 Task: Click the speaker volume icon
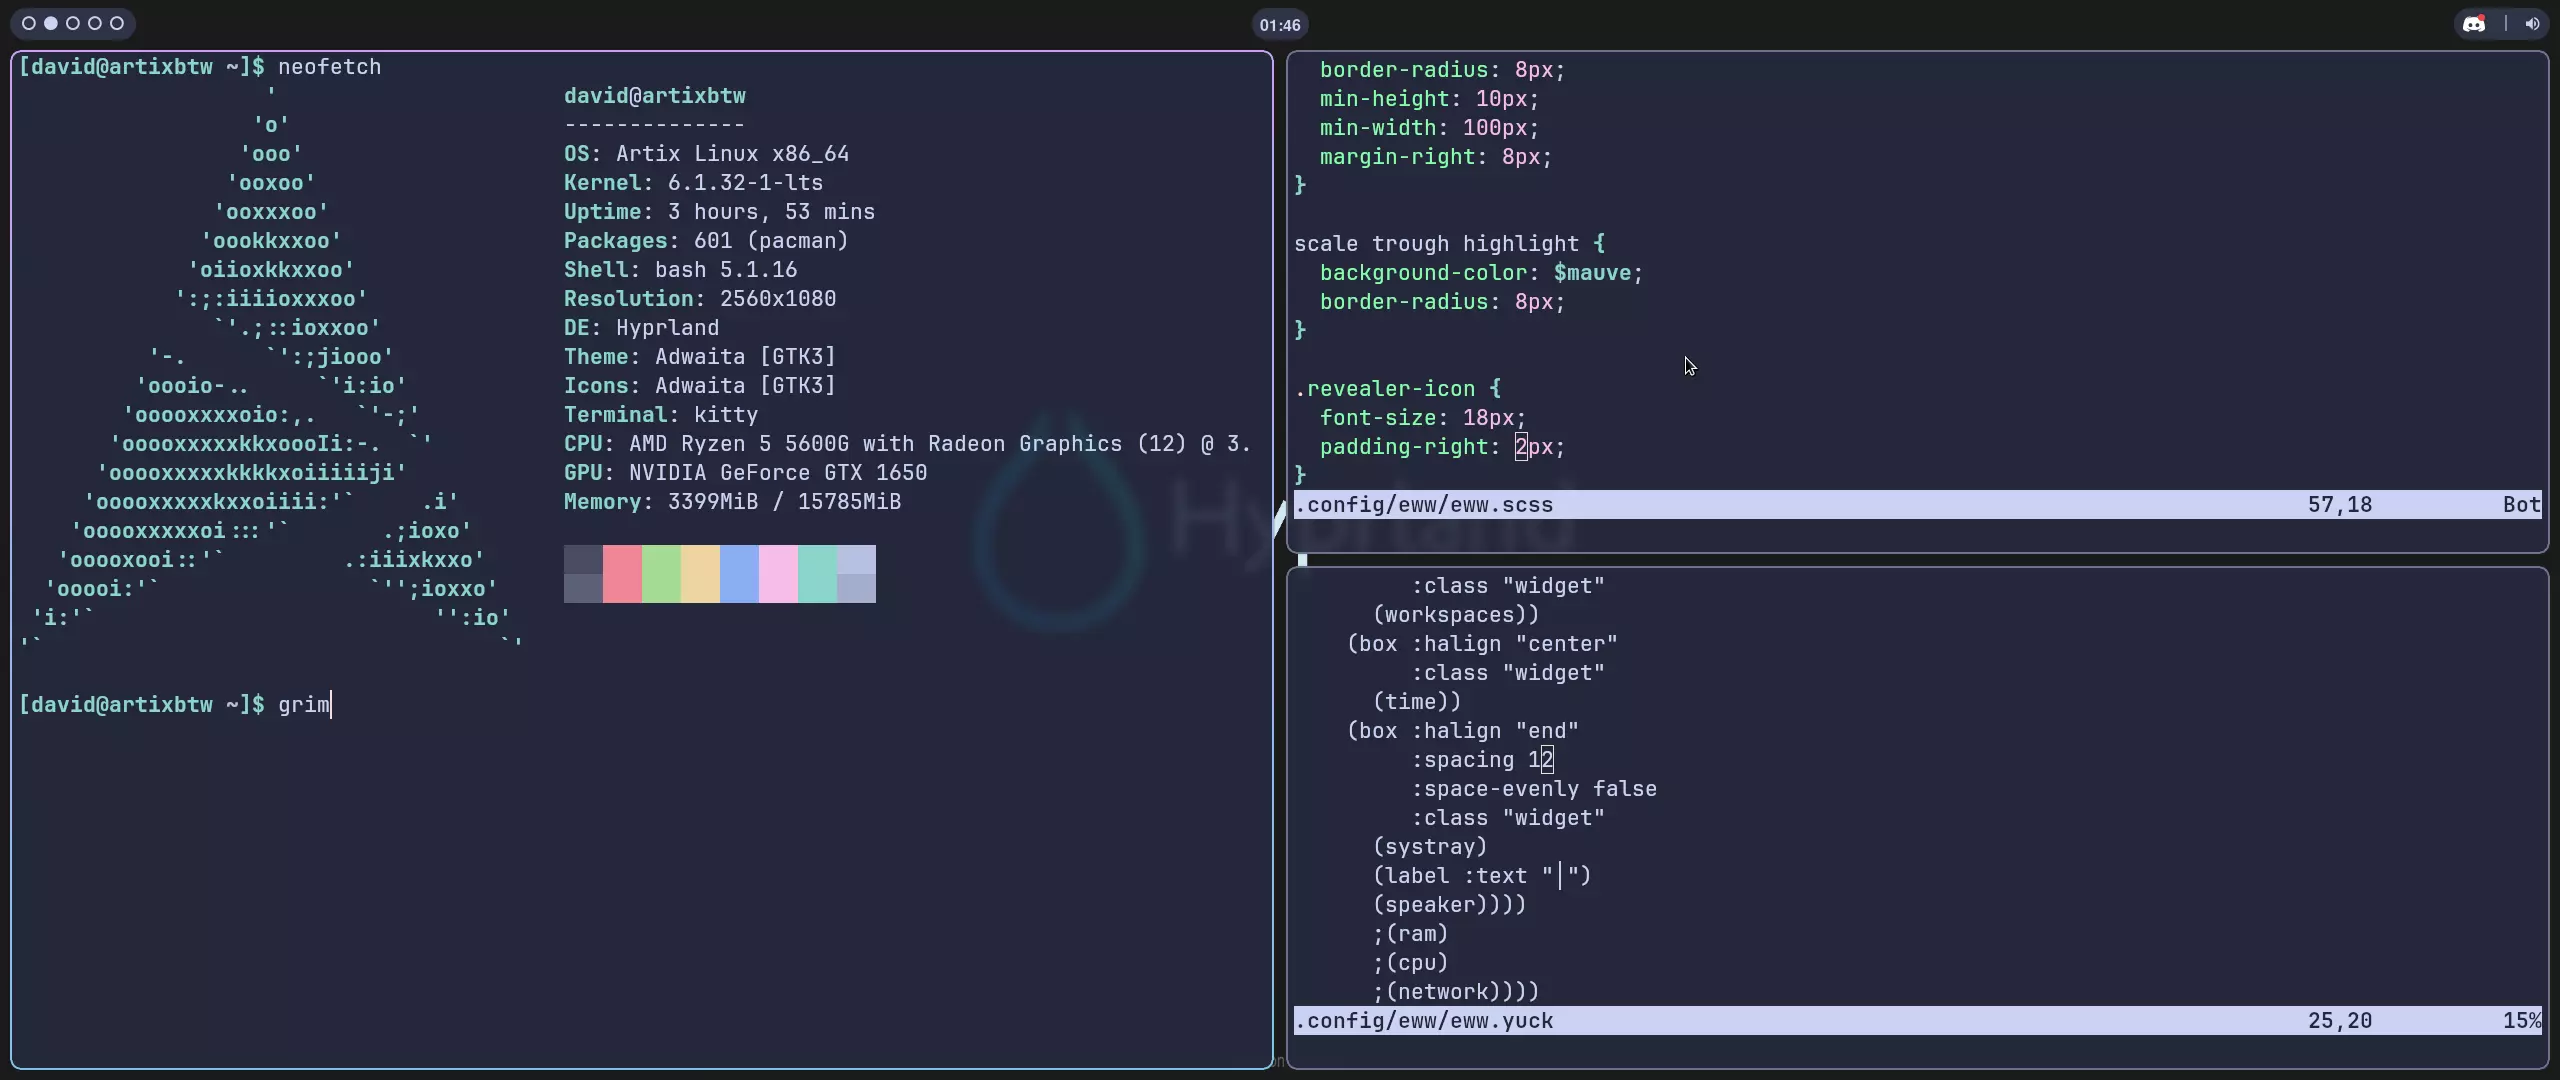tap(2532, 24)
